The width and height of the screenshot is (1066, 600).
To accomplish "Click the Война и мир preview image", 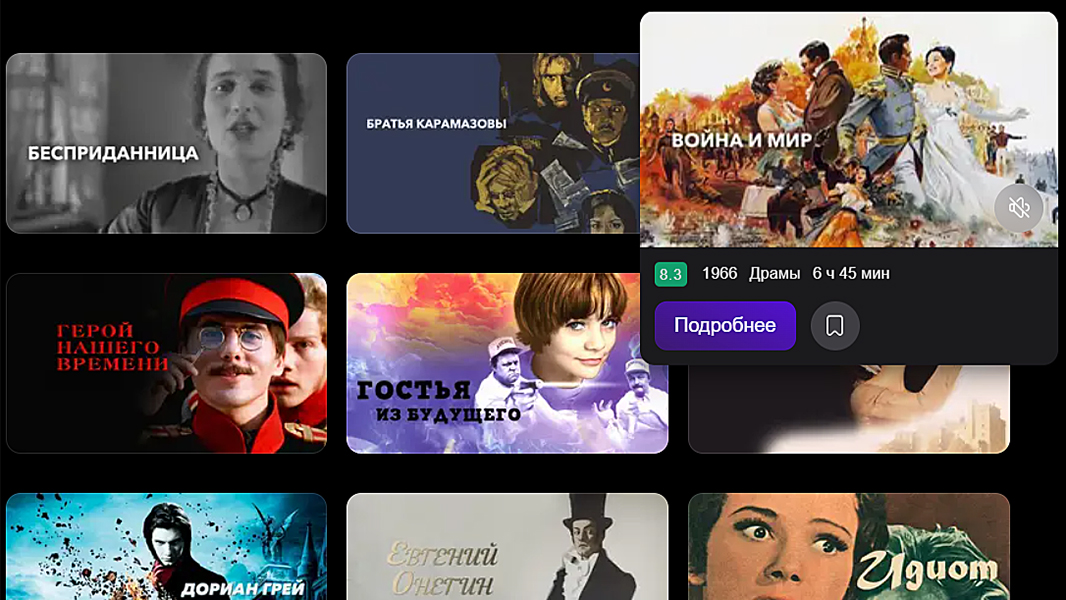I will point(849,129).
